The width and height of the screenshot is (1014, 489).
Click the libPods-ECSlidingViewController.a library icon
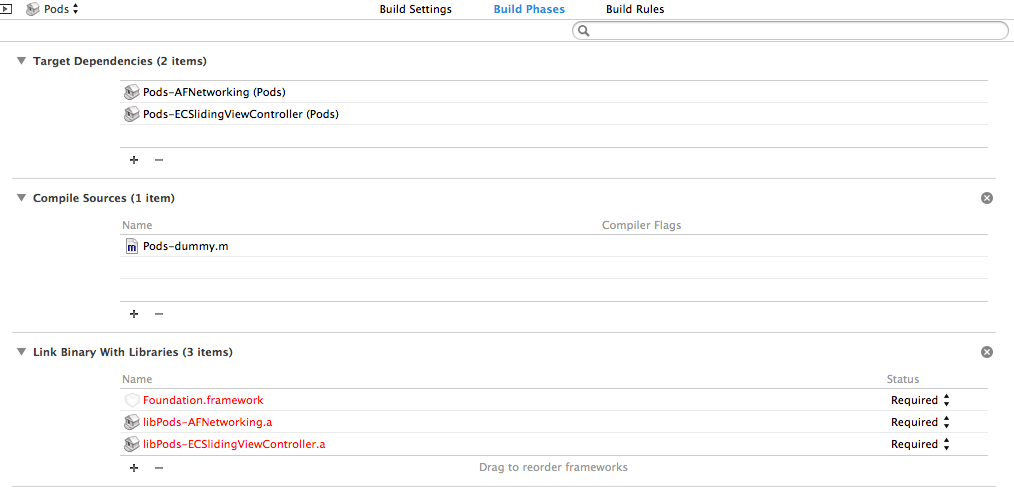pos(131,444)
